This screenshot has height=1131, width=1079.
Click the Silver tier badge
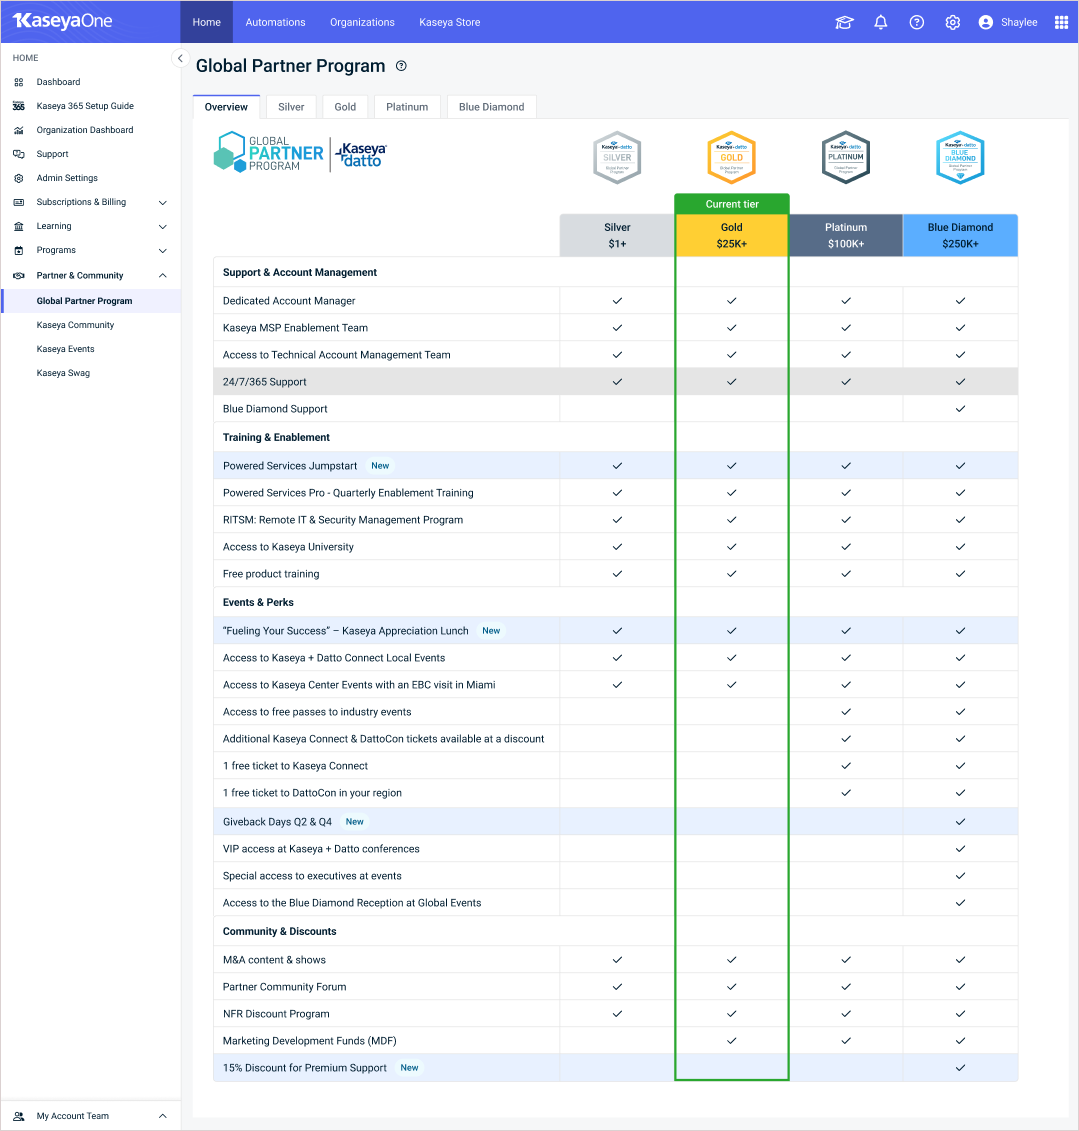point(617,157)
